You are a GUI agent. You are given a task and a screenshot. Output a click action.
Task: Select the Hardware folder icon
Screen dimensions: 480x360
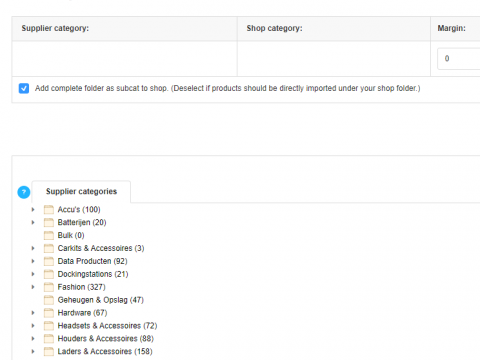pos(49,313)
